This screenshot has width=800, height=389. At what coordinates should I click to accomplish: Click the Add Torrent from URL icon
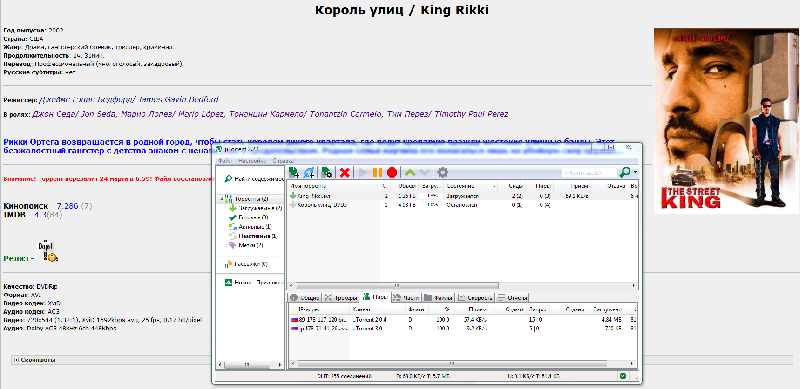coord(309,173)
